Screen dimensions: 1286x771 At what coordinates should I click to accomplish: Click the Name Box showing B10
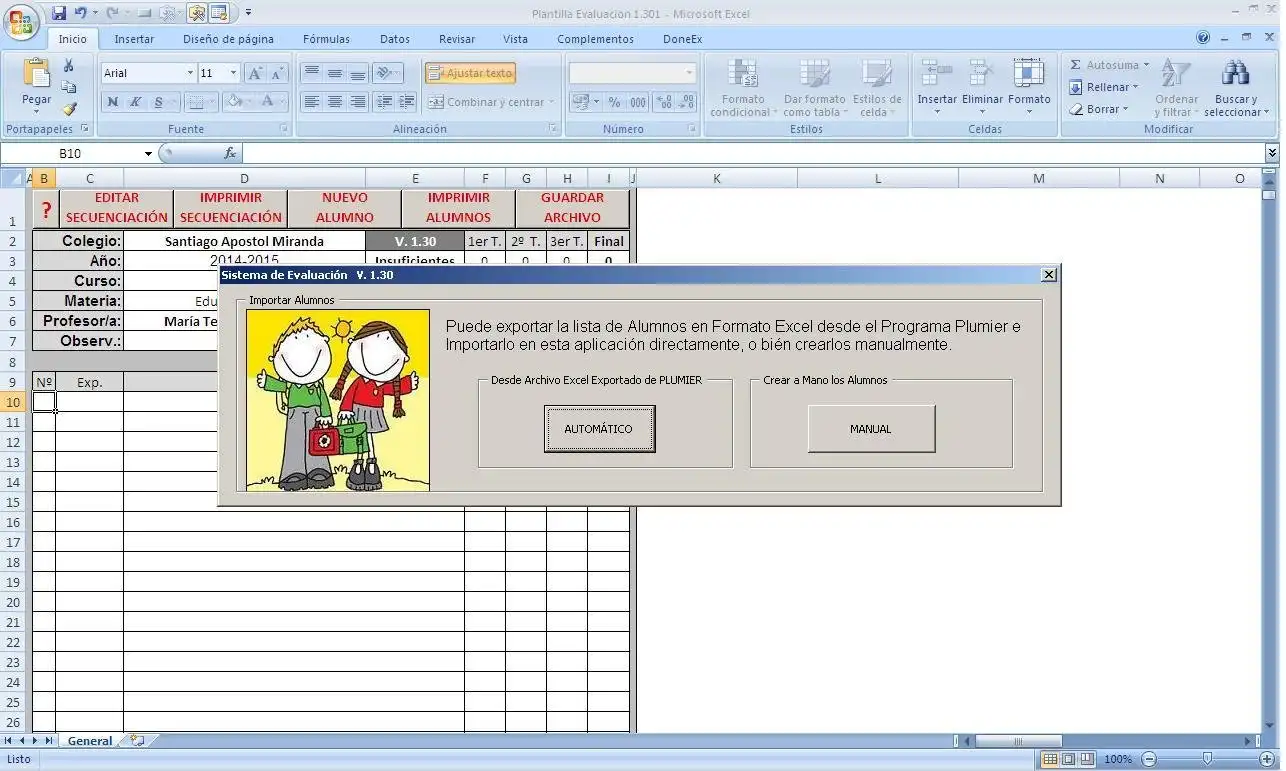[70, 153]
